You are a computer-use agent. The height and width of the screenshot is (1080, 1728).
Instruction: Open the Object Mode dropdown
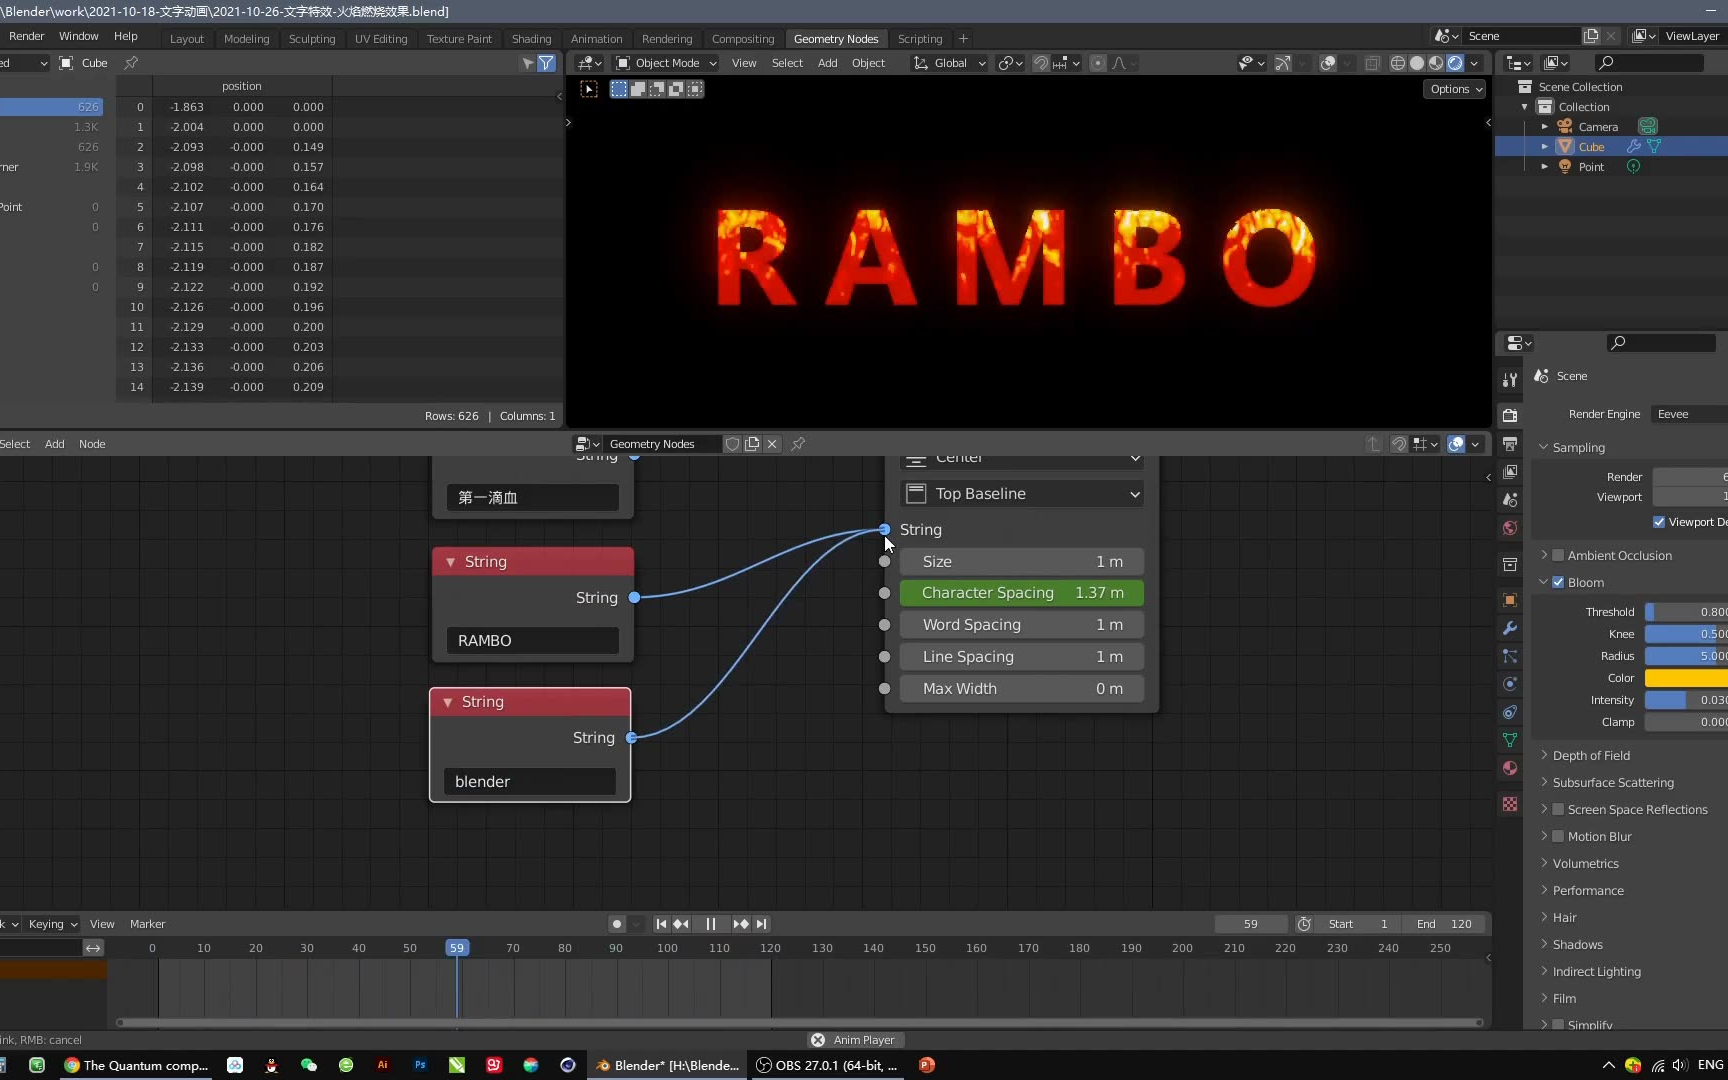pyautogui.click(x=666, y=63)
